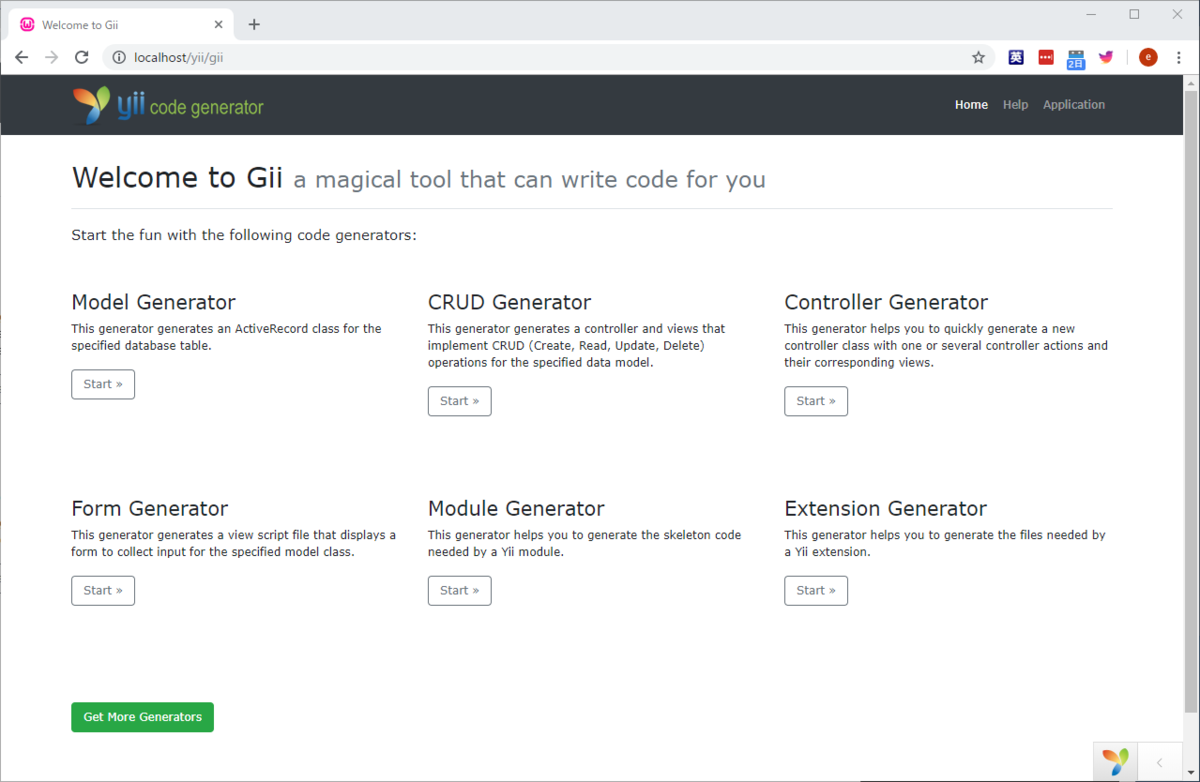Viewport: 1200px width, 782px height.
Task: Start the Form Generator
Action: point(103,590)
